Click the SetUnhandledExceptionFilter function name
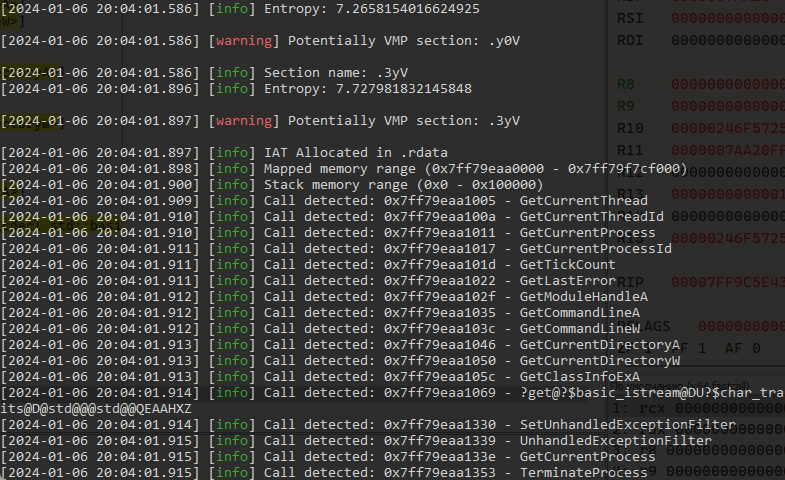This screenshot has height=480, width=785. pyautogui.click(x=628, y=425)
